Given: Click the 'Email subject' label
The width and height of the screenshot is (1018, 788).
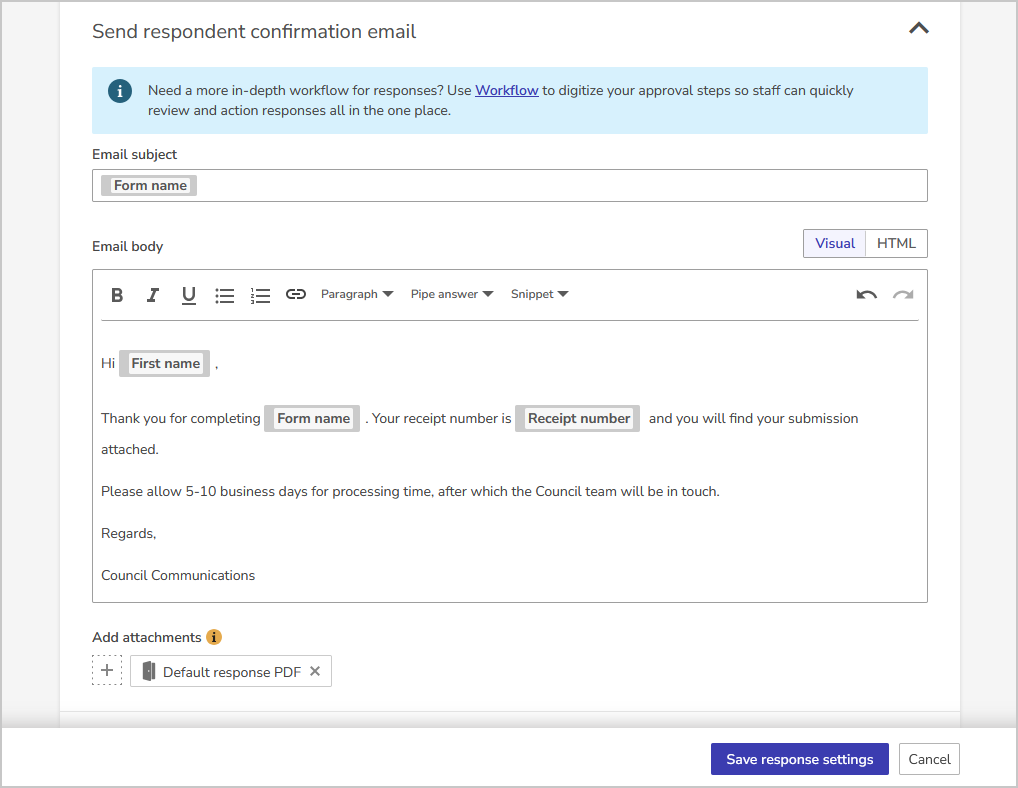Looking at the screenshot, I should 134,154.
